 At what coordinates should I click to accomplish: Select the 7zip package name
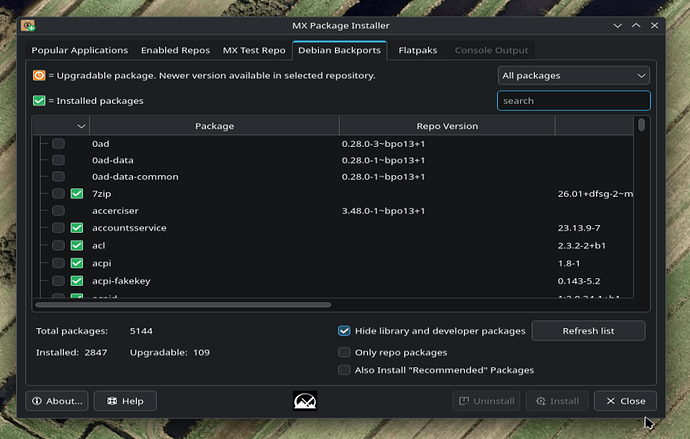[102, 194]
